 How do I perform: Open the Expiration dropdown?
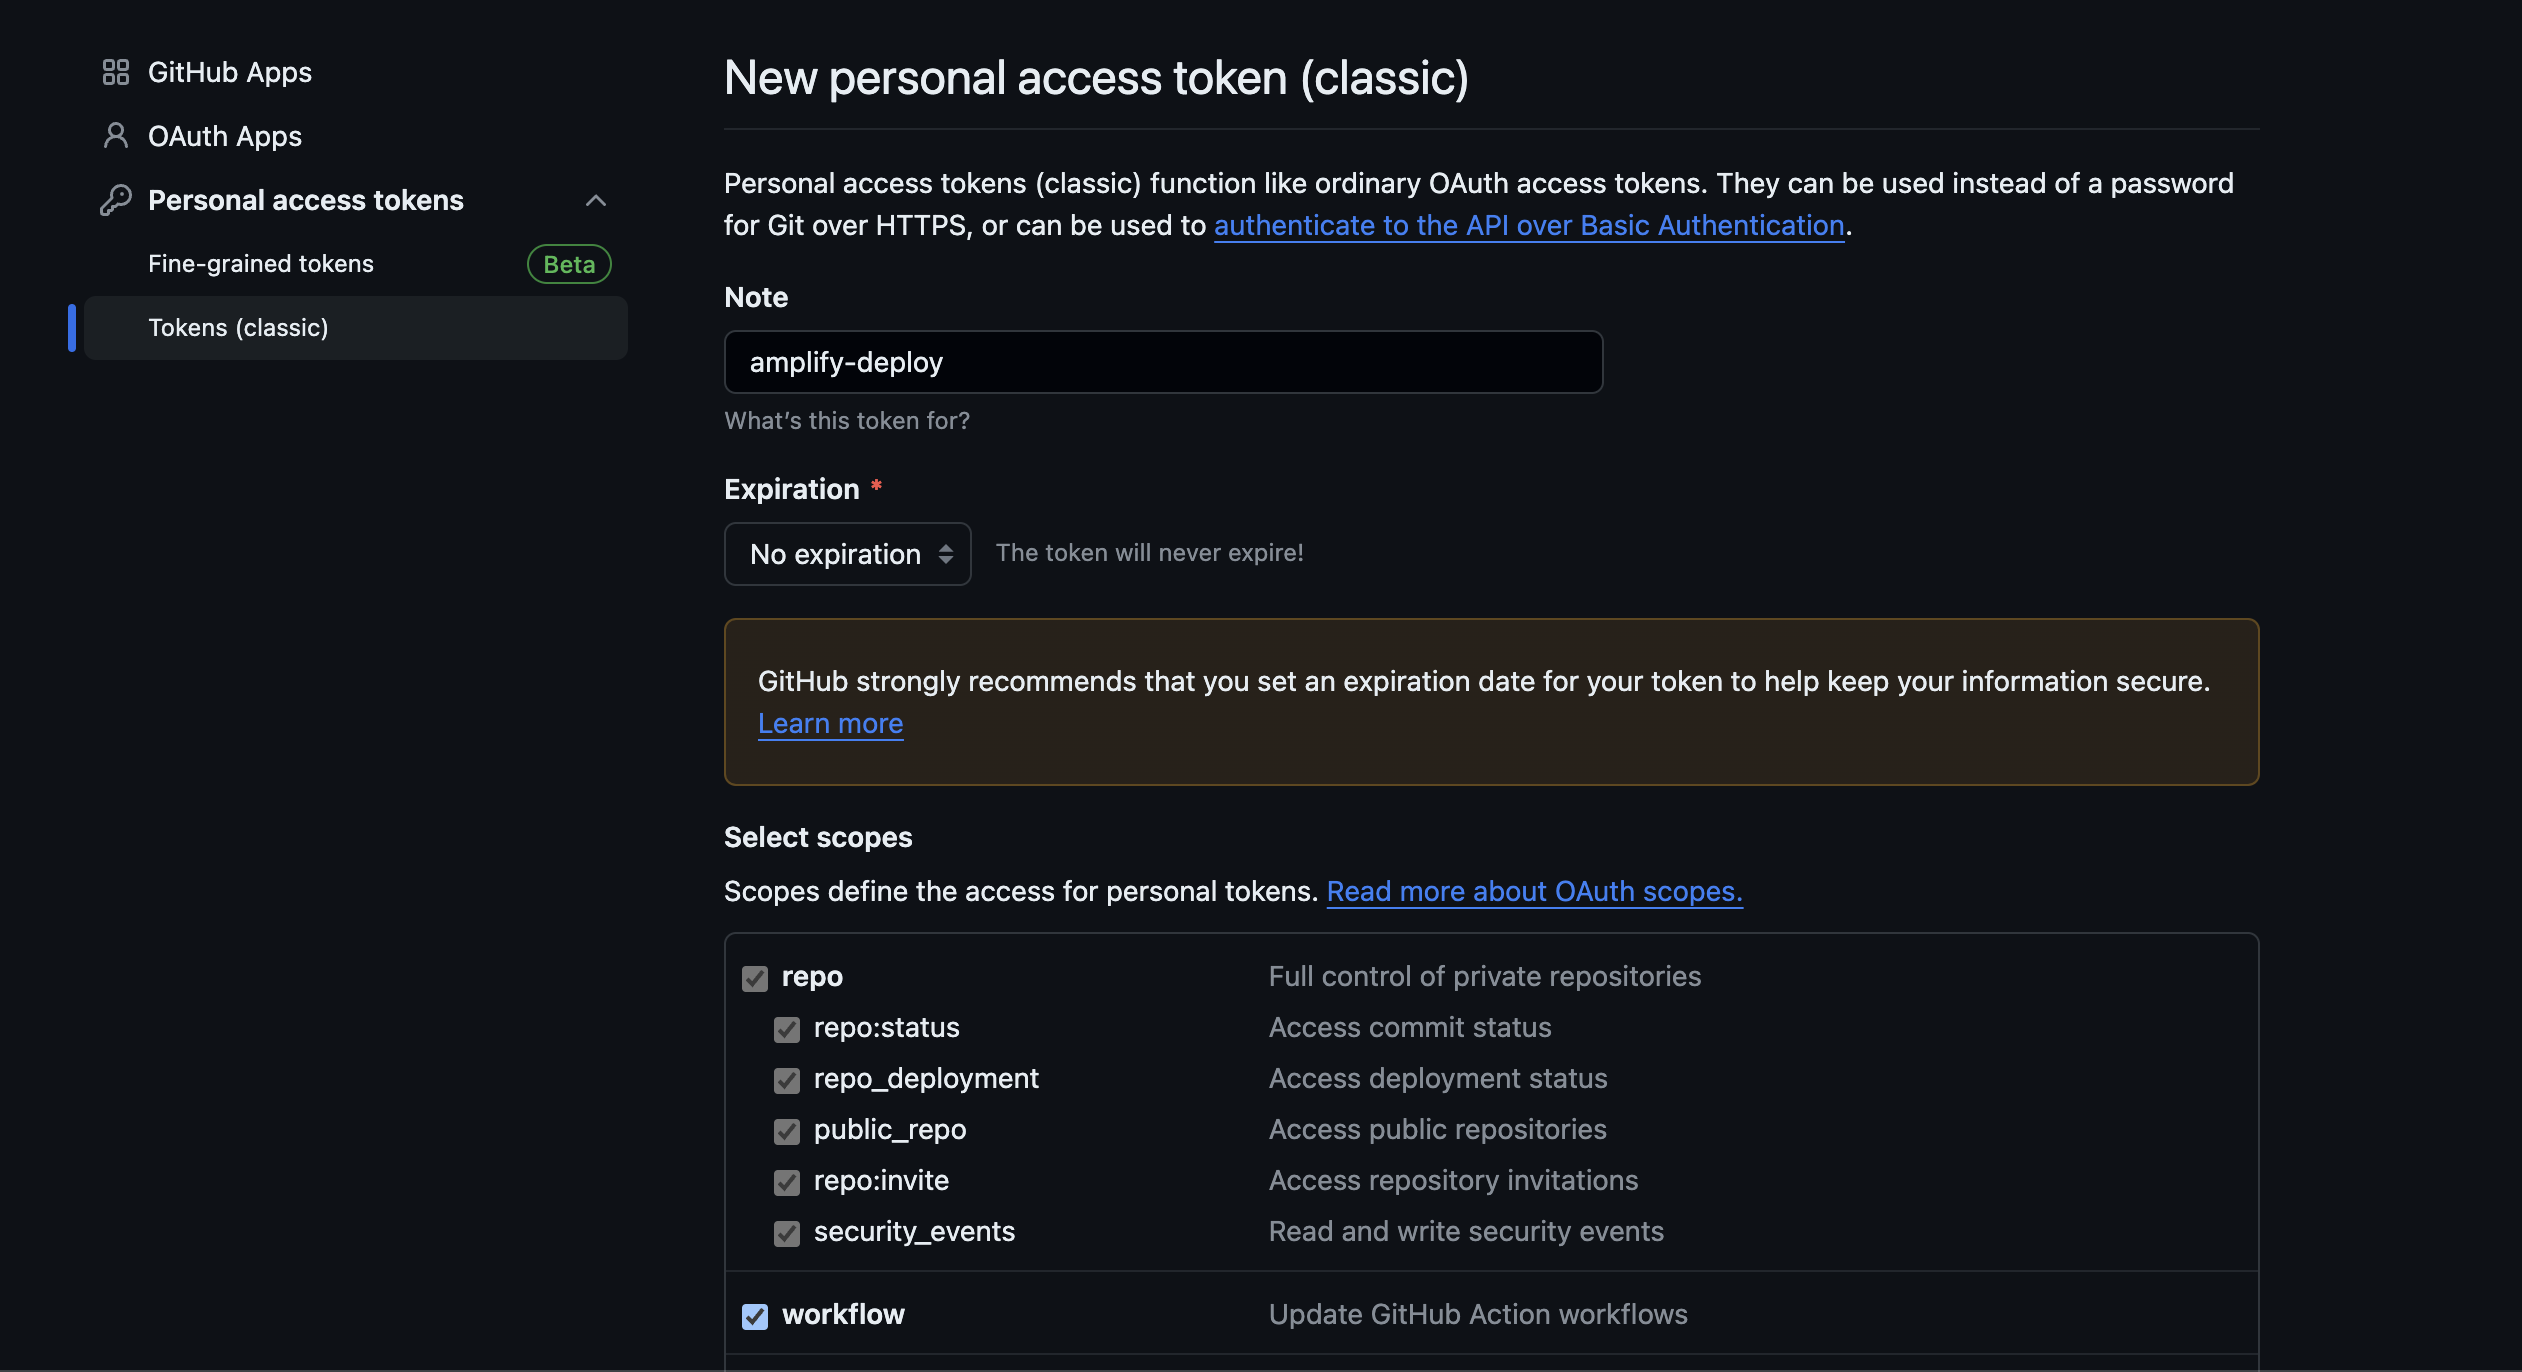coord(847,554)
